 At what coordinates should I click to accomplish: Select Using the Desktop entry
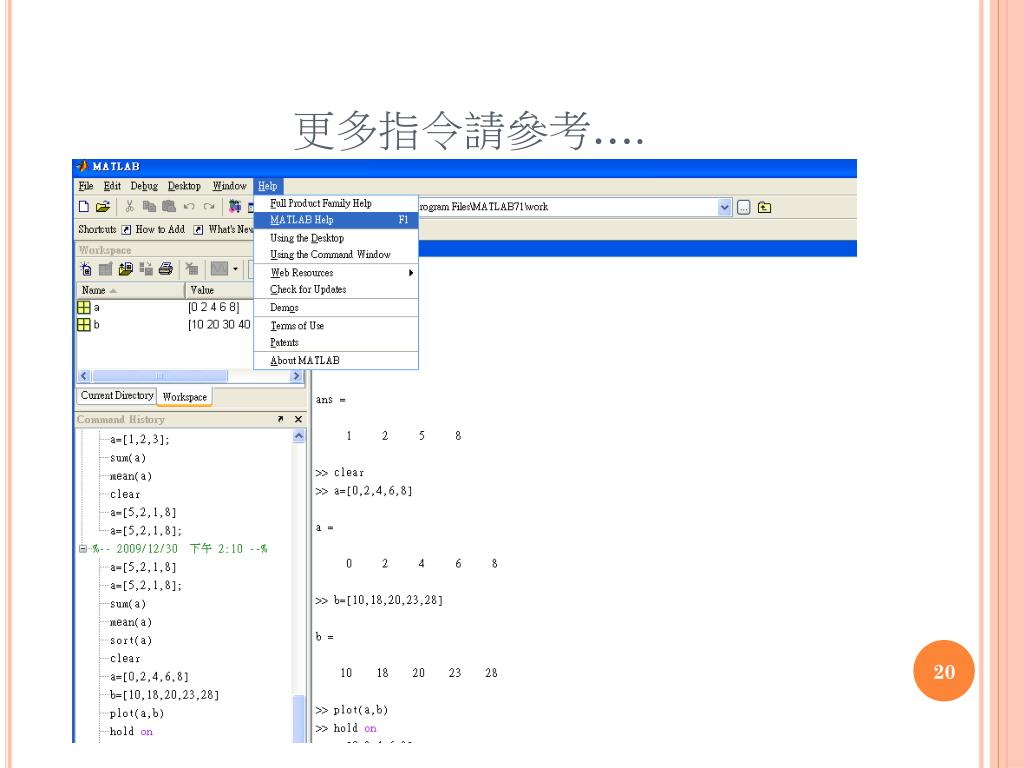[x=336, y=238]
